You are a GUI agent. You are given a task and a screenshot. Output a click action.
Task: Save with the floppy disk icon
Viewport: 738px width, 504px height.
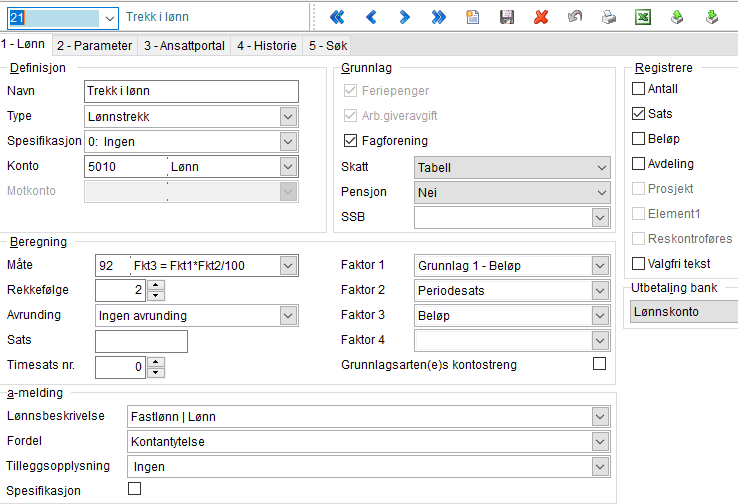[x=507, y=17]
